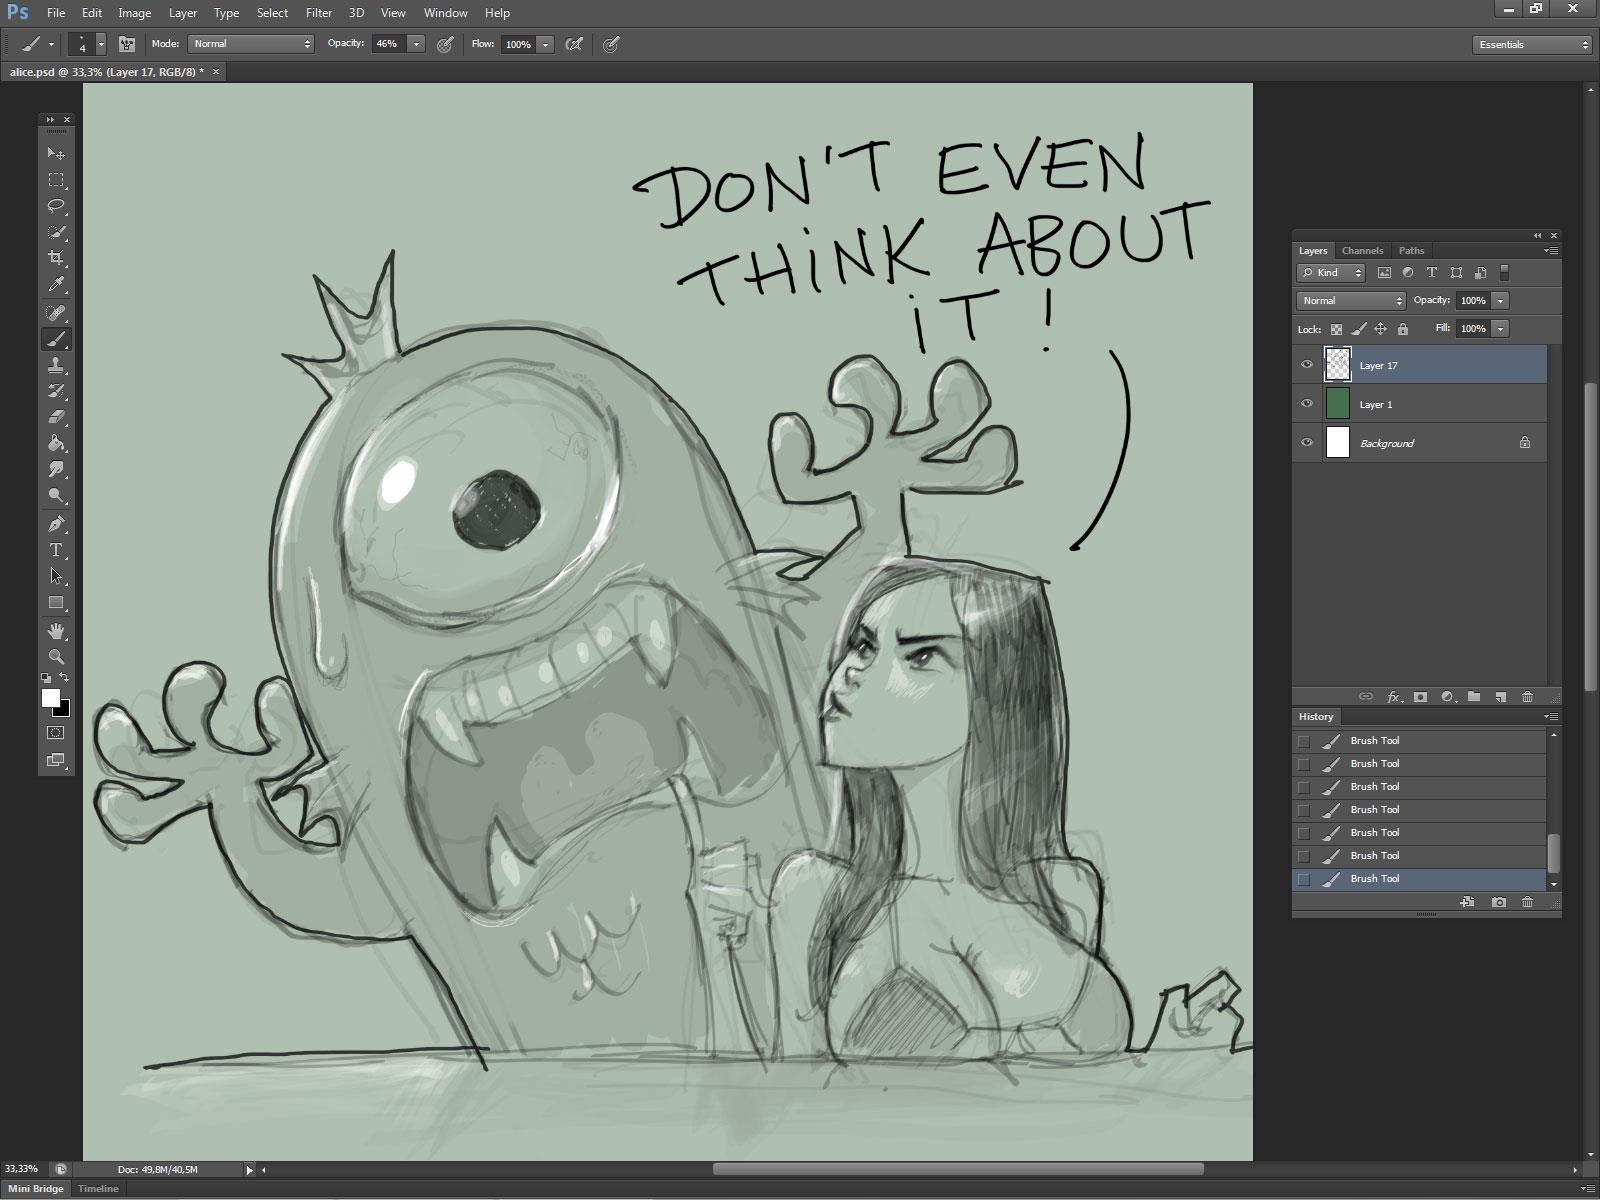The width and height of the screenshot is (1600, 1200).
Task: Select the Clone Stamp tool
Action: tap(56, 365)
